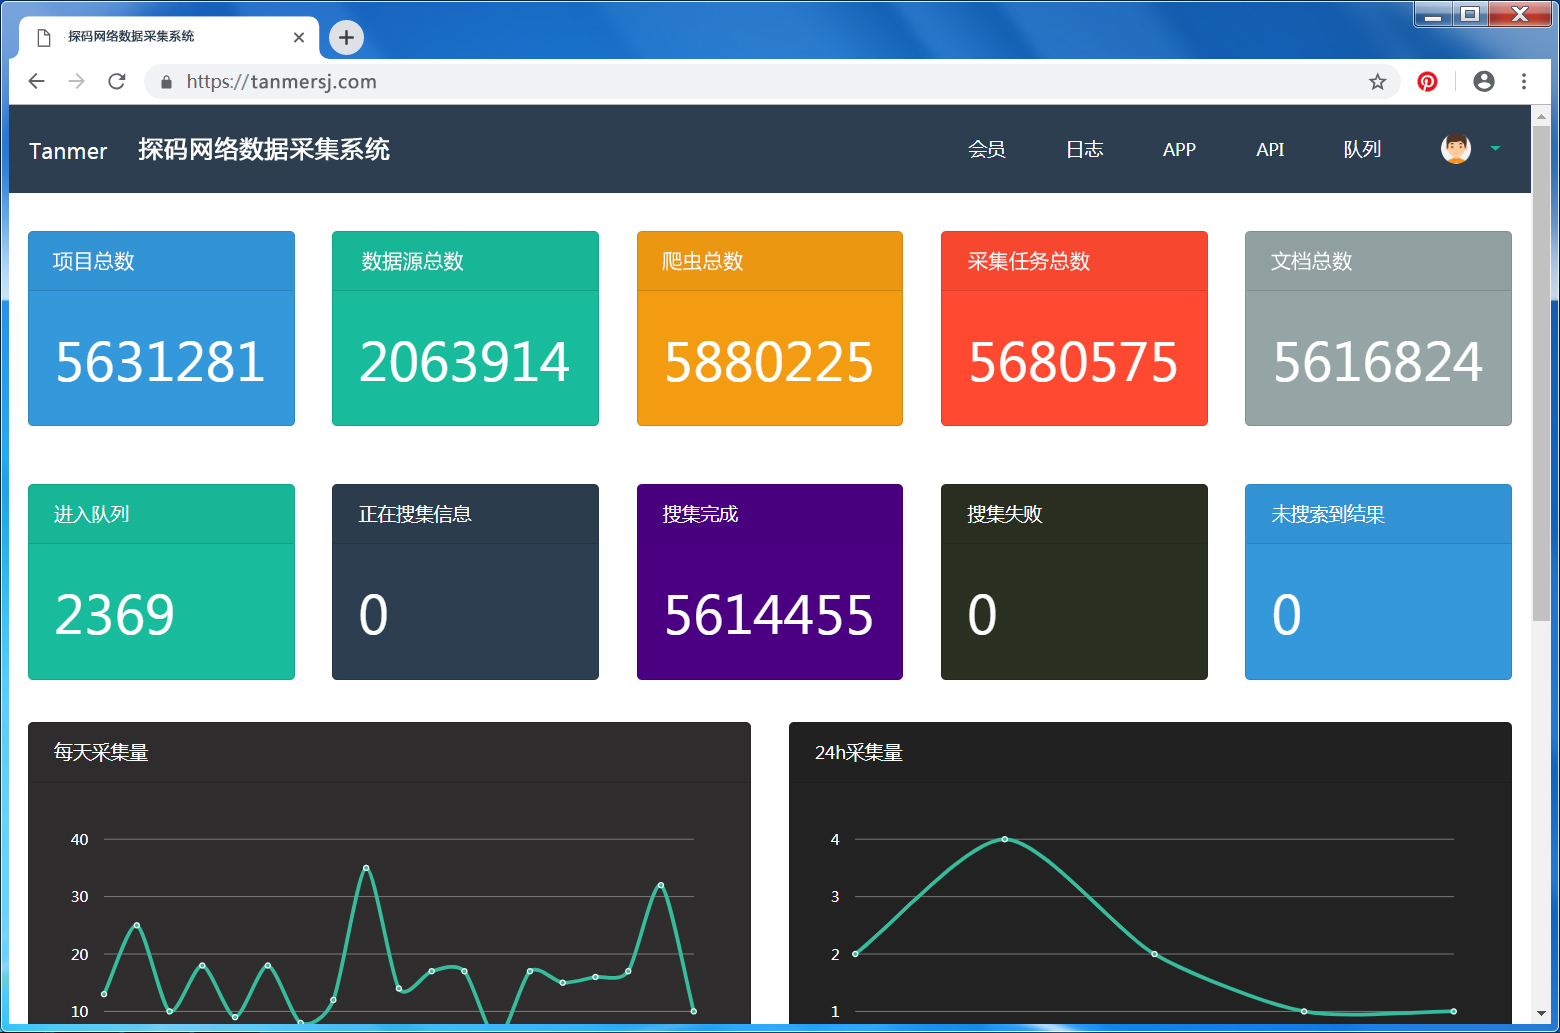The image size is (1560, 1033).
Task: Go back with the browser back arrow
Action: point(37,81)
